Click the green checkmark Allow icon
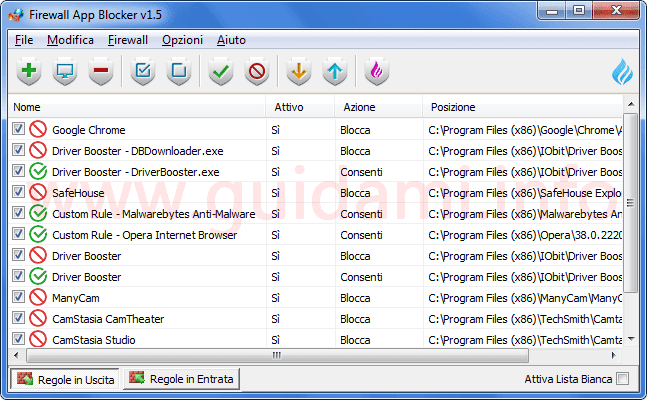Screen dimensions: 647x400 (x=221, y=71)
